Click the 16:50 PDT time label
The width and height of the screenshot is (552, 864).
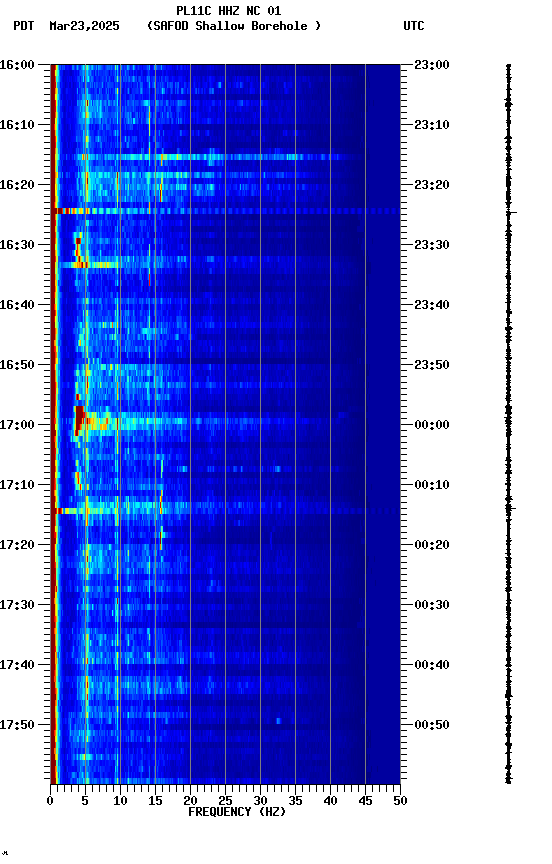(17, 365)
